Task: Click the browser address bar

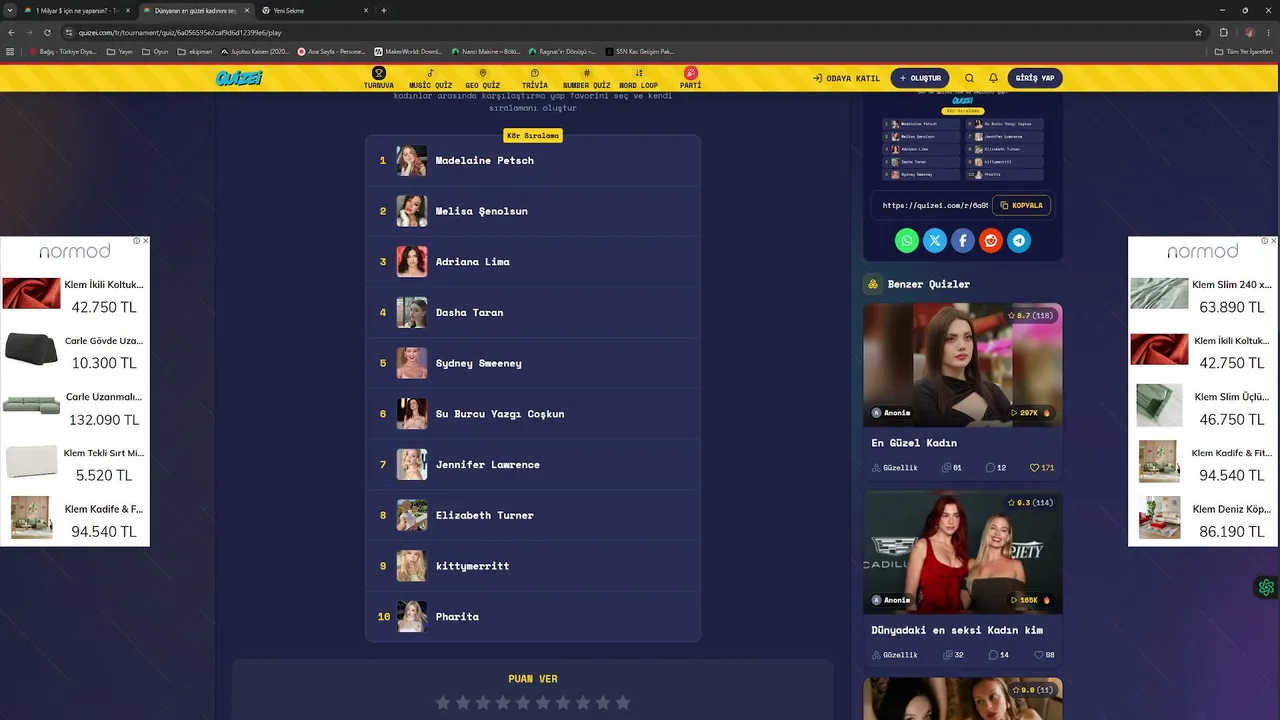Action: click(x=630, y=32)
